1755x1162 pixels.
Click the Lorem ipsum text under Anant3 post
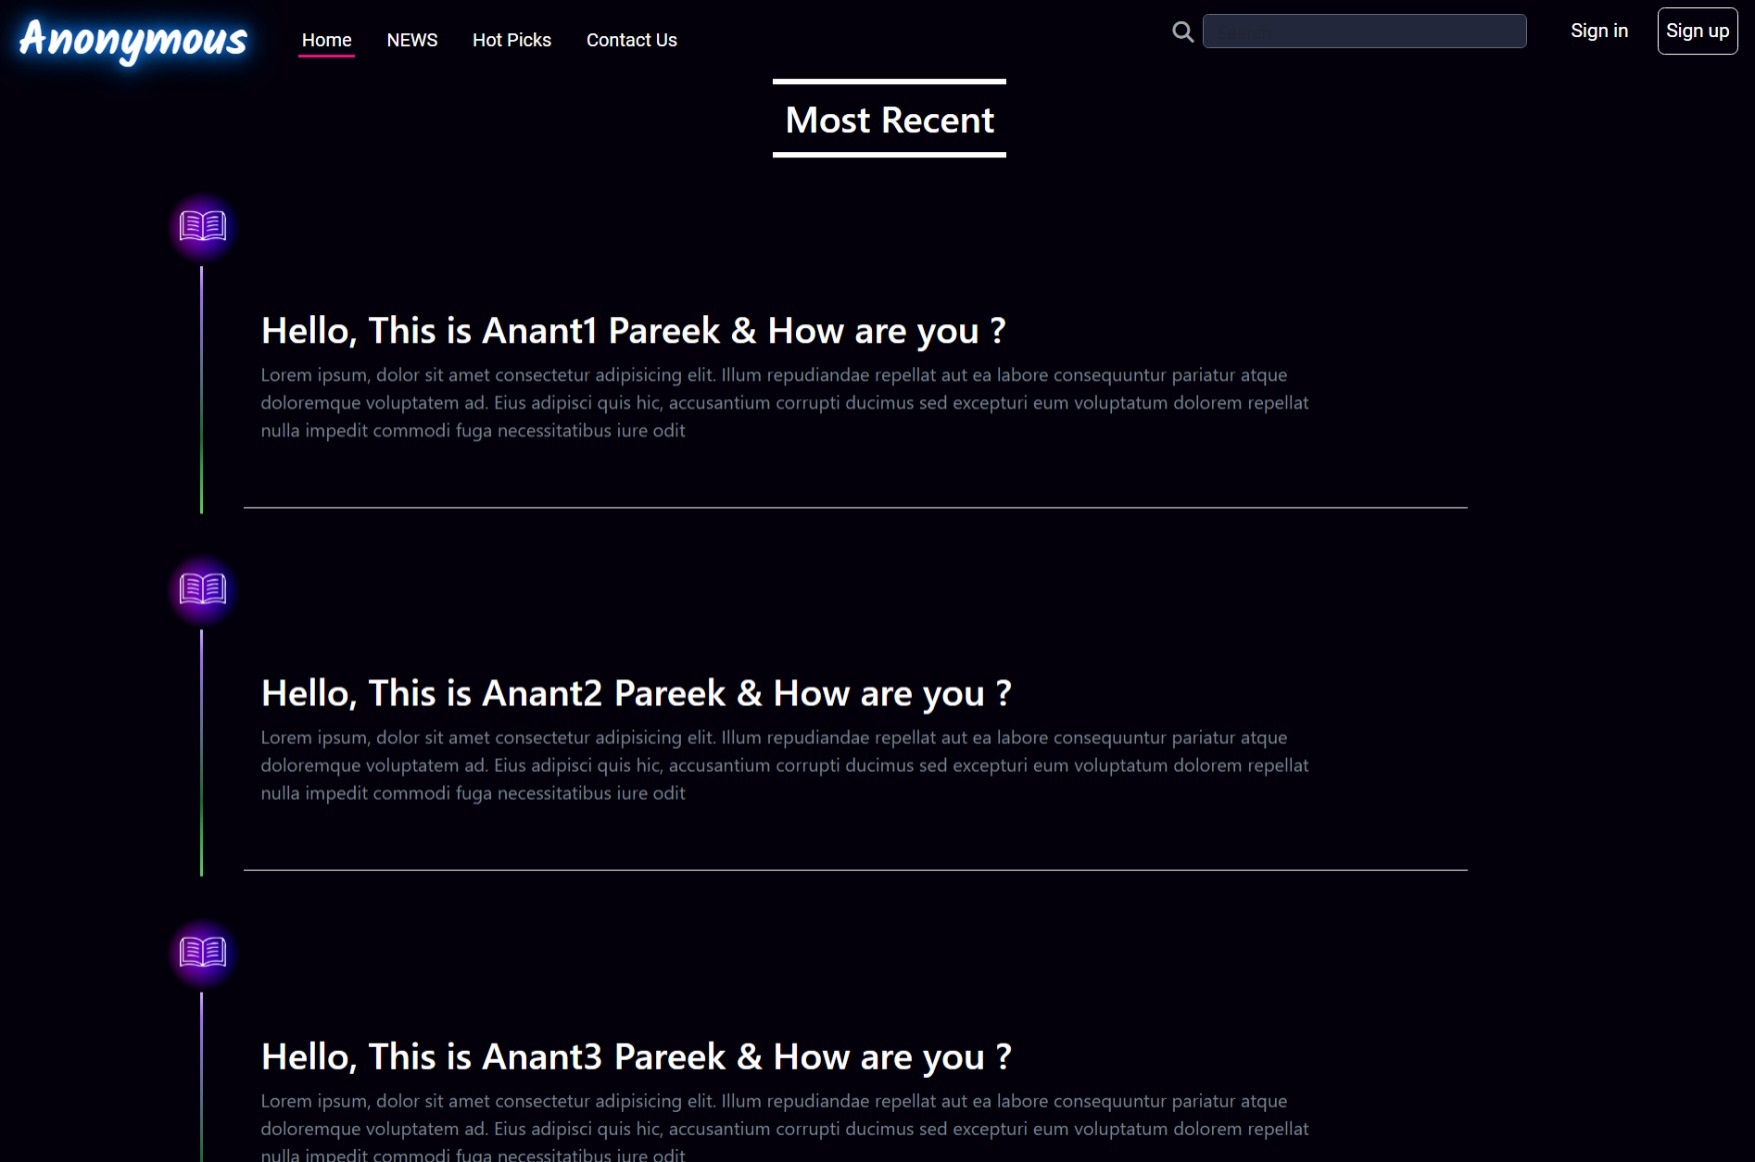784,1128
